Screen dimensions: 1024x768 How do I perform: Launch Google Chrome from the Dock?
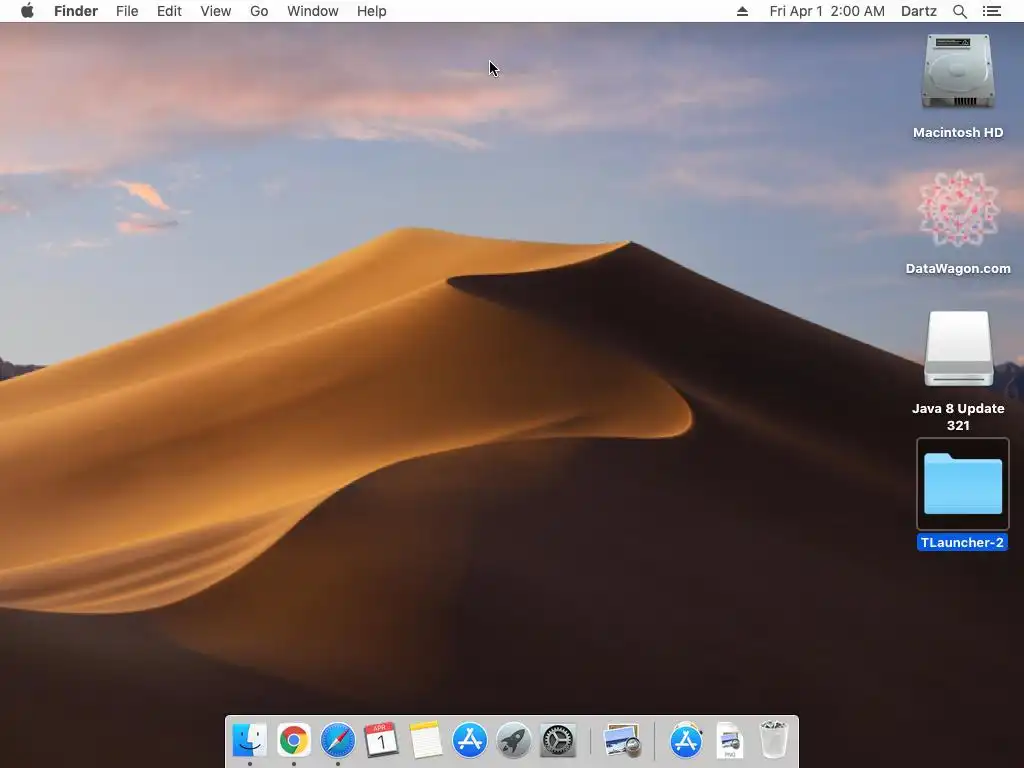[294, 740]
